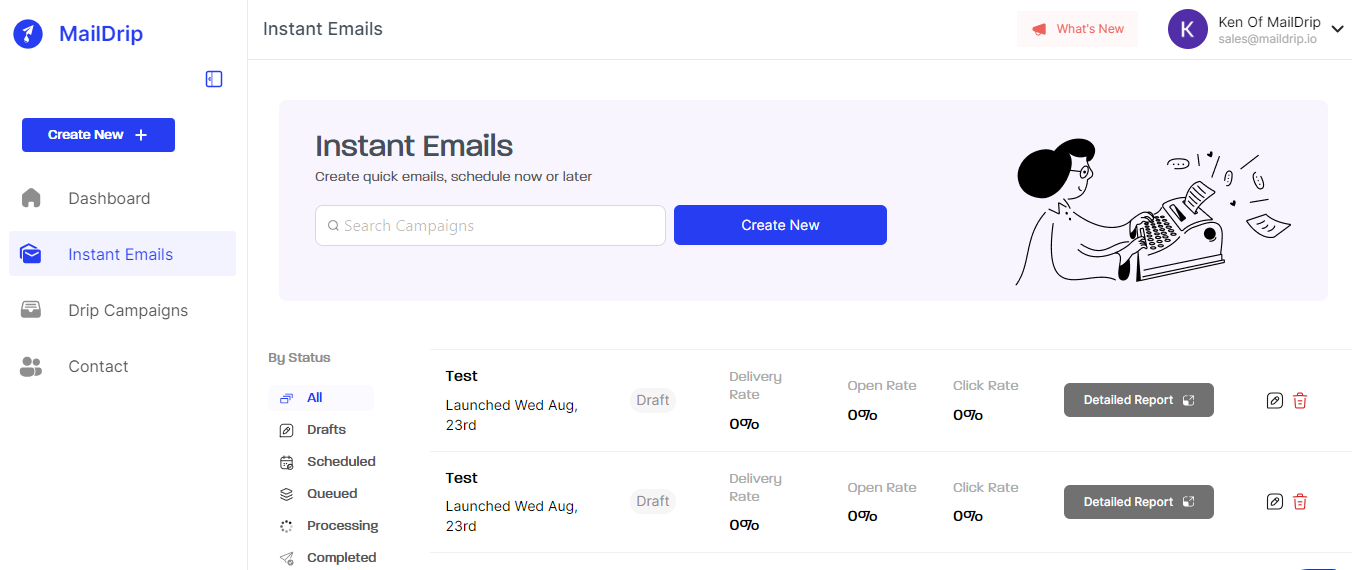Click the By Status heading

[299, 358]
